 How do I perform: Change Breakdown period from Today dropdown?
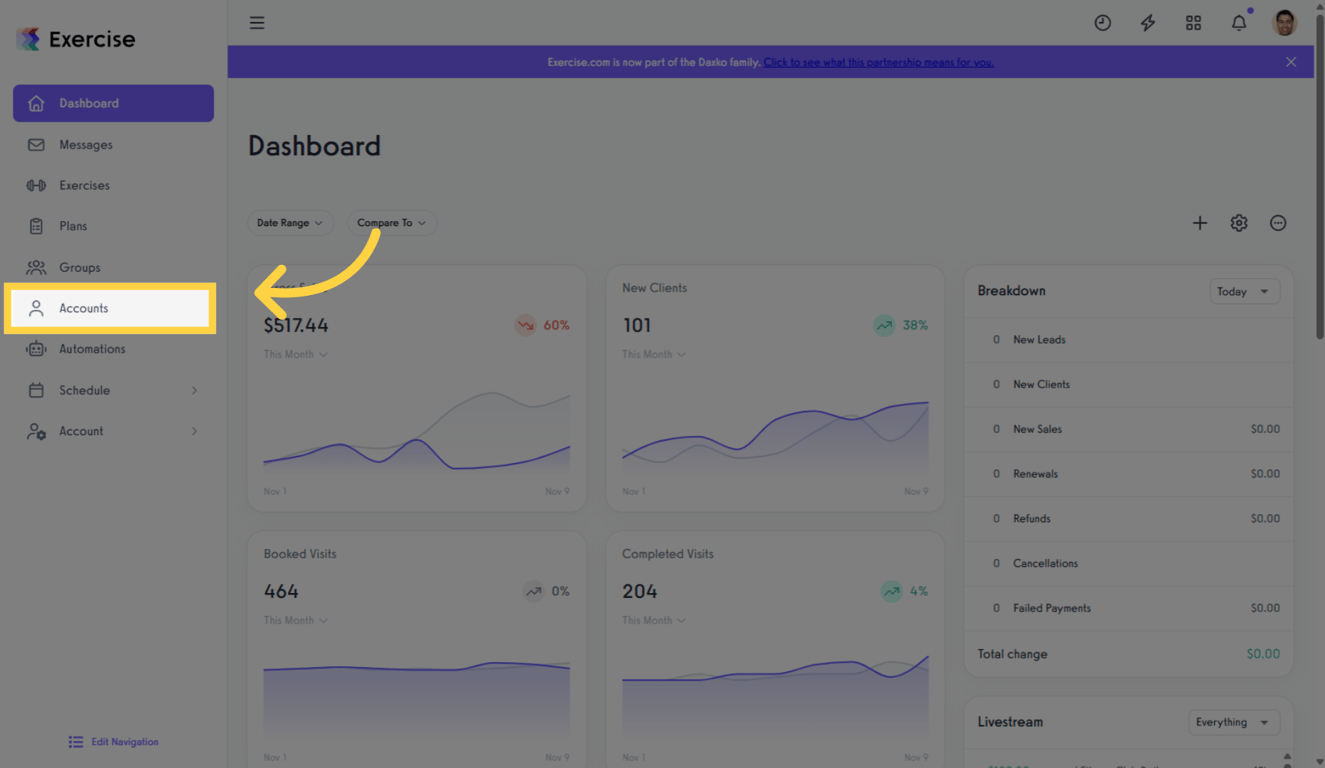(1244, 291)
